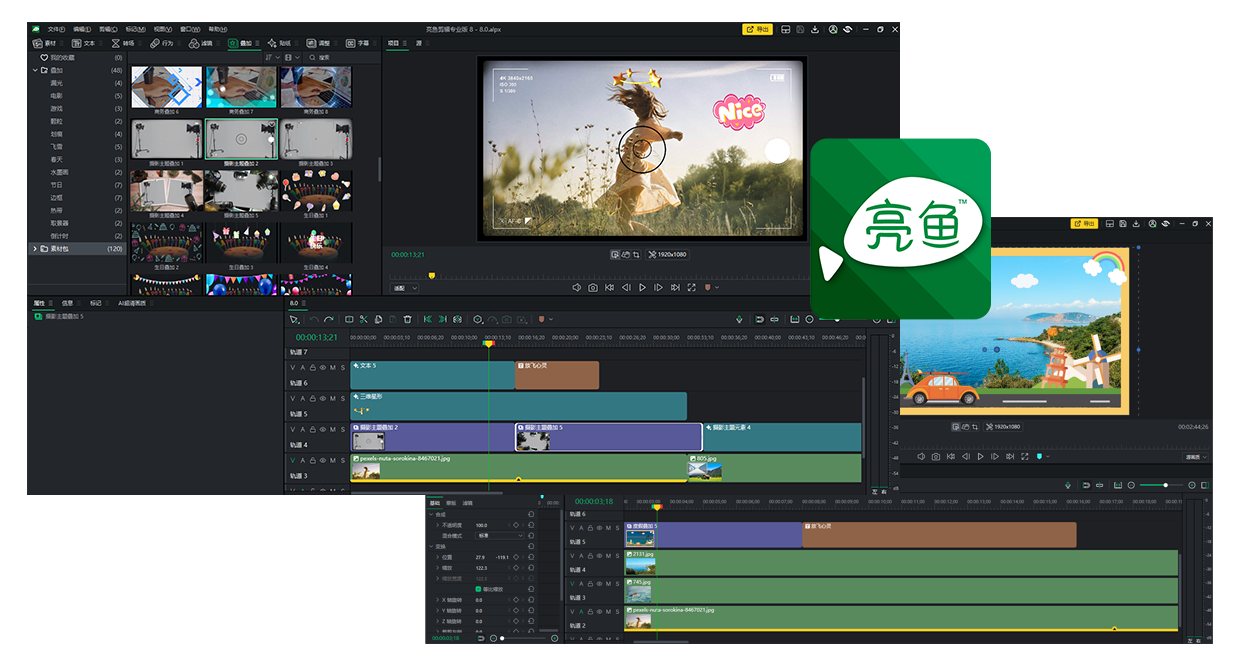This screenshot has width=1242, height=670.
Task: Click the trash delete icon in the timeline toolbar
Action: click(407, 320)
